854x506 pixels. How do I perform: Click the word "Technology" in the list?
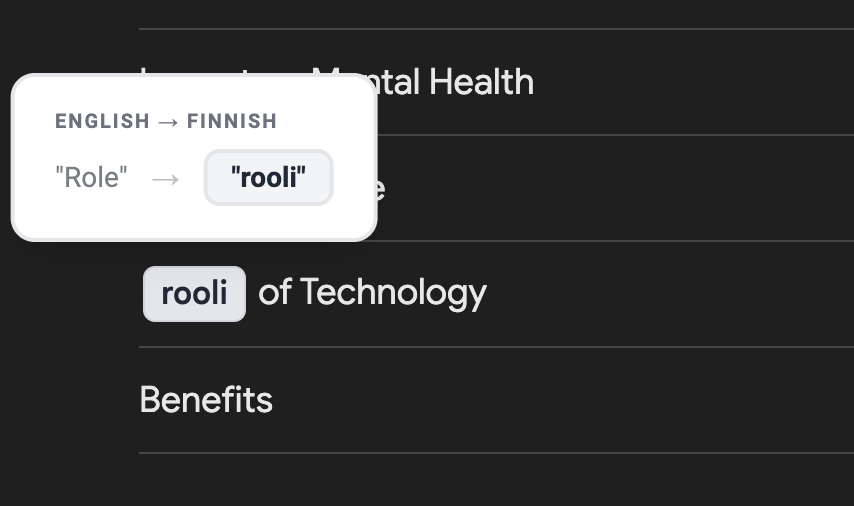(393, 293)
